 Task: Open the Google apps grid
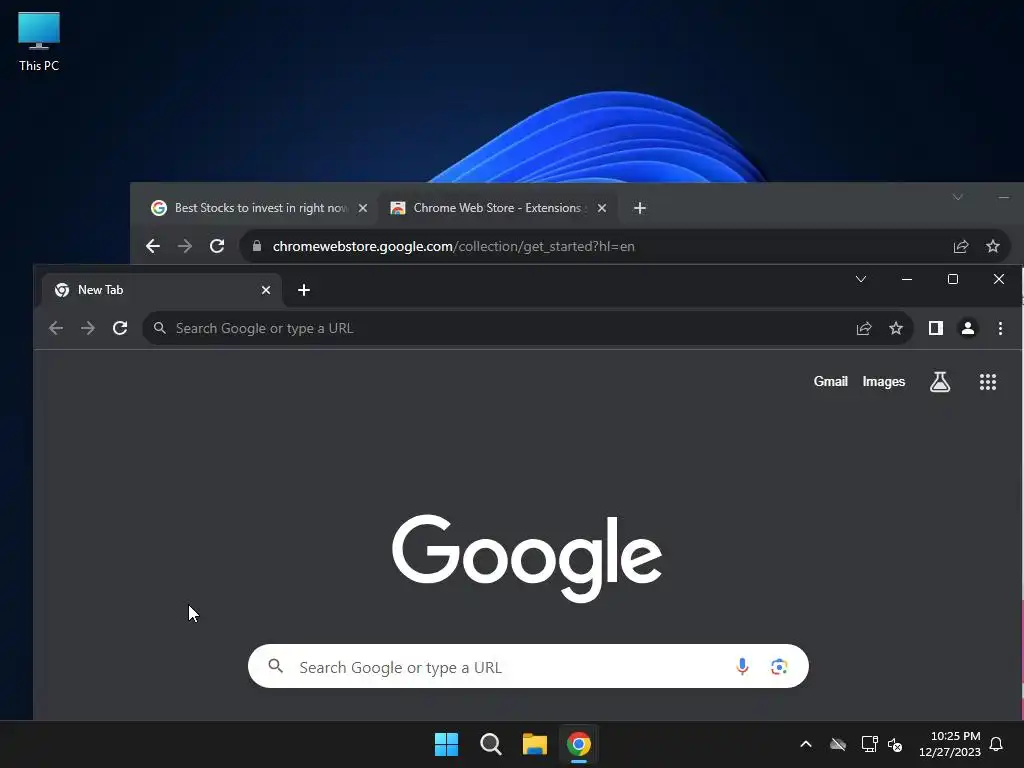point(988,382)
